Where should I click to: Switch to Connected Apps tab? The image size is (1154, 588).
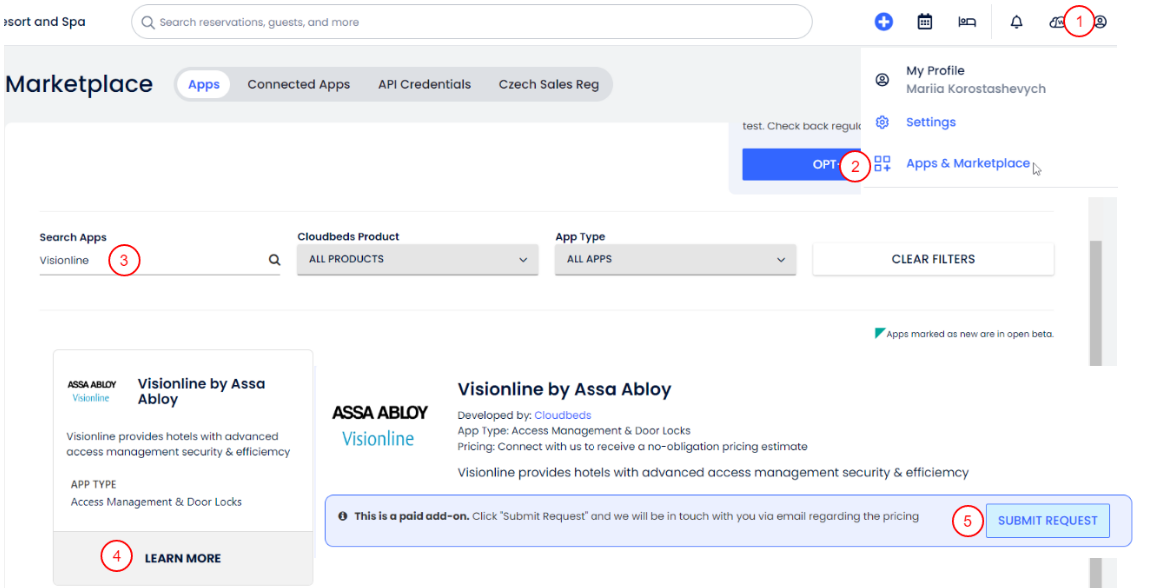click(298, 85)
